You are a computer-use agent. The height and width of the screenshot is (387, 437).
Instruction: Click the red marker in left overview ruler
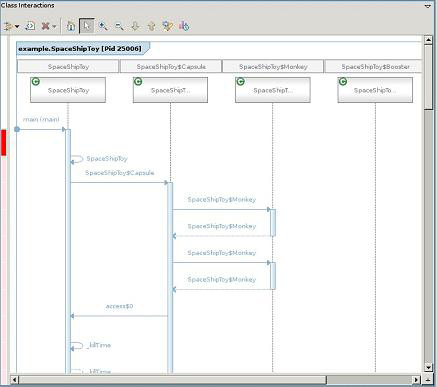point(4,143)
